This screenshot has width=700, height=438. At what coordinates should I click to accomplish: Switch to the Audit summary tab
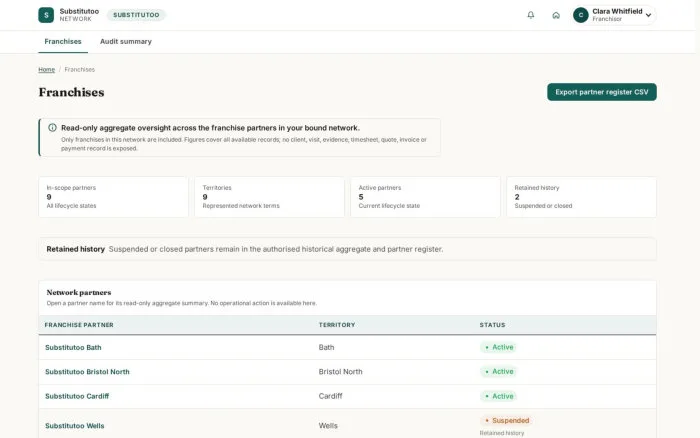[x=126, y=42]
